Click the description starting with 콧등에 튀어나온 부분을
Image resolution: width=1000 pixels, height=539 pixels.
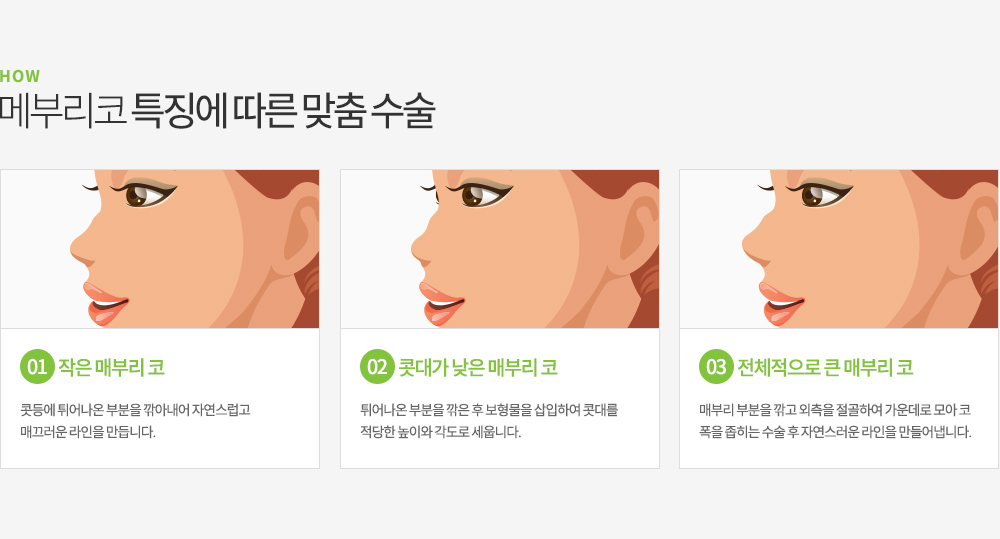click(x=135, y=421)
